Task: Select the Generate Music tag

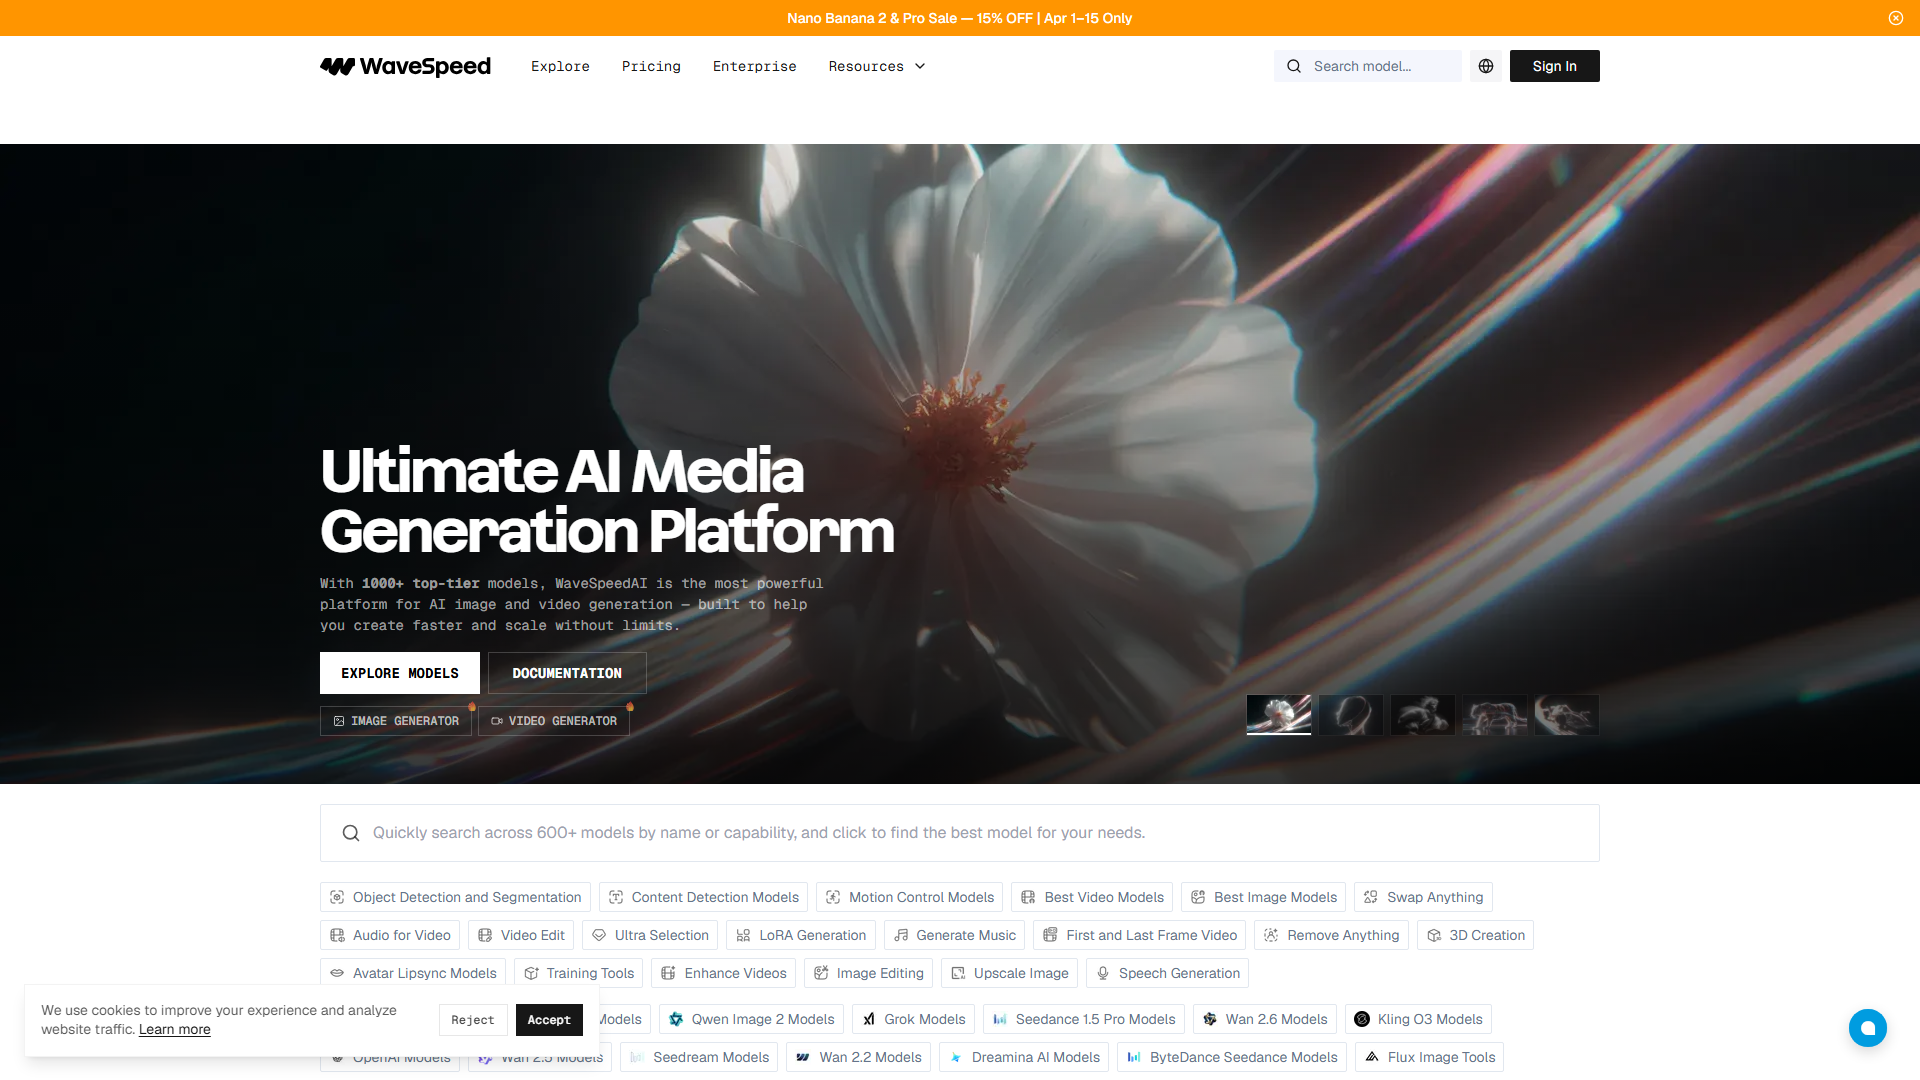Action: [x=954, y=935]
